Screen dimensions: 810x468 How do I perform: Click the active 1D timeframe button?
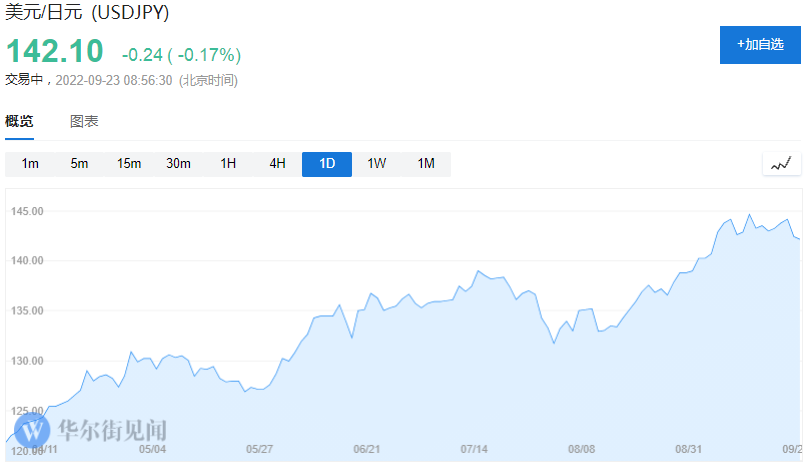point(327,164)
